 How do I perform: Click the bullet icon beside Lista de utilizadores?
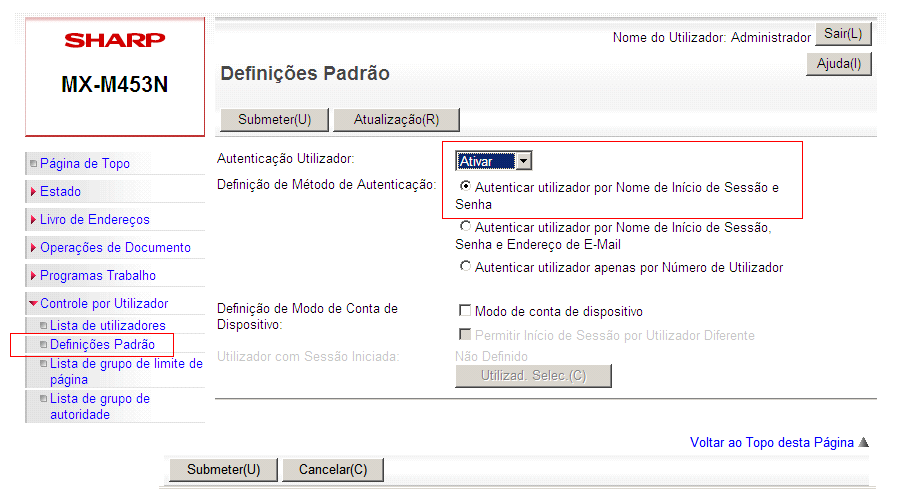point(42,326)
